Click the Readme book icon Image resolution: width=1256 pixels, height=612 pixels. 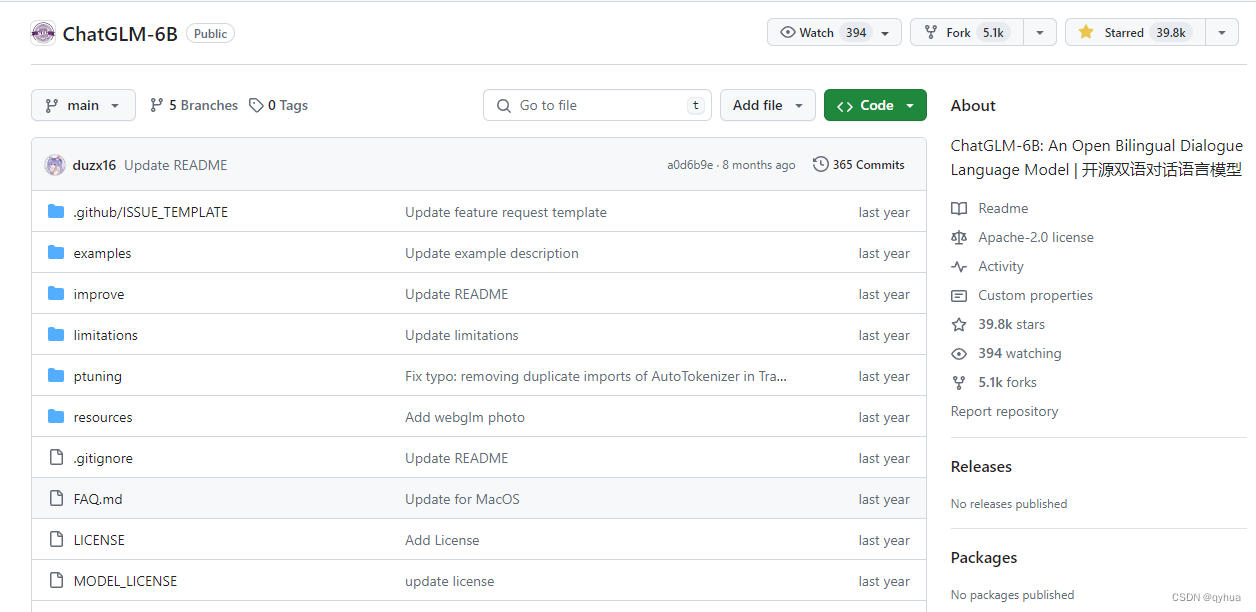(959, 208)
